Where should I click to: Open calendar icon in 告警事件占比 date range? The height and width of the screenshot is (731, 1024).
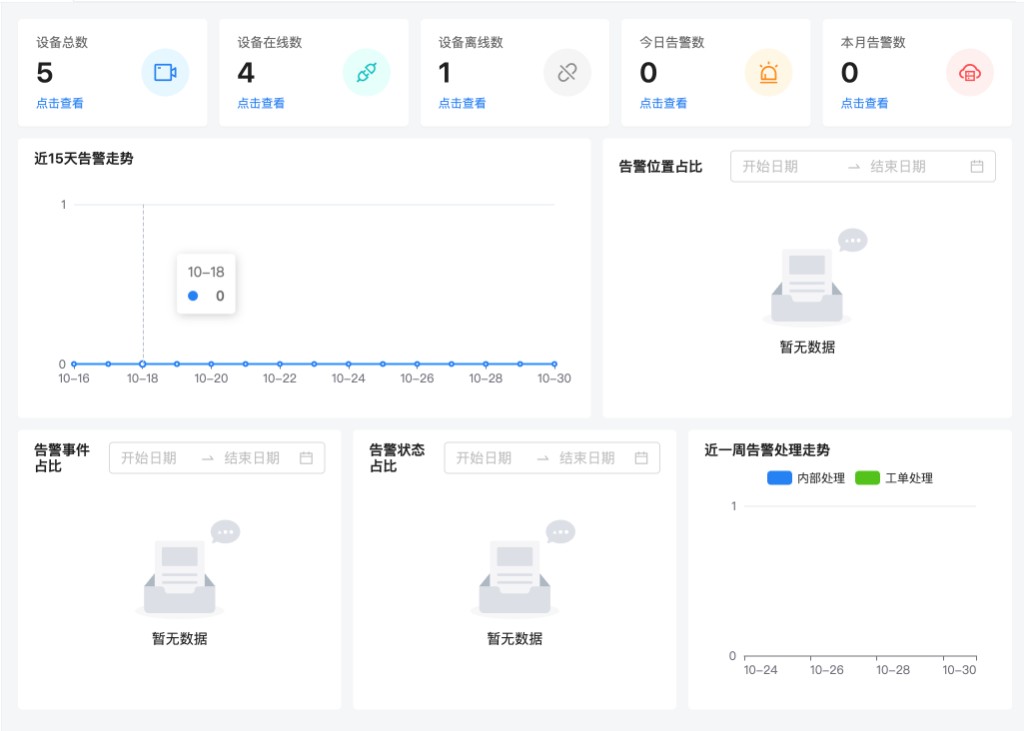[x=306, y=458]
